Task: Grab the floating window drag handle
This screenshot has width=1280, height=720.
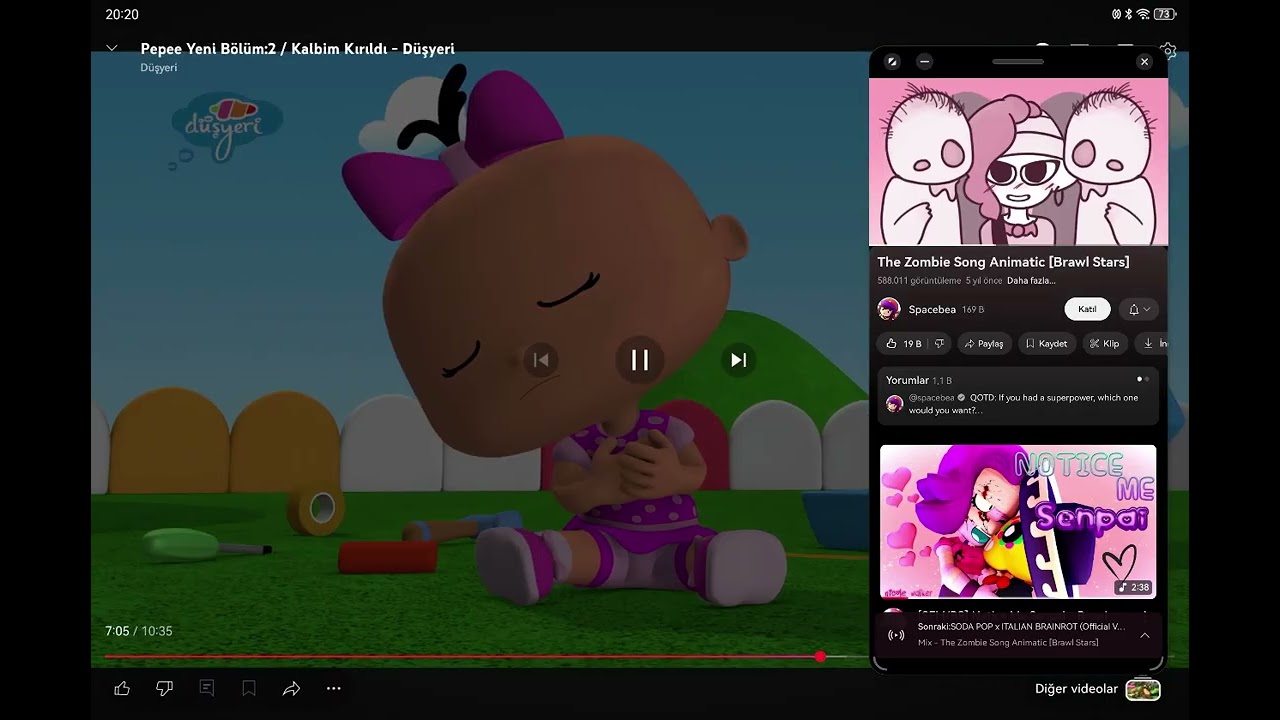Action: click(1018, 62)
